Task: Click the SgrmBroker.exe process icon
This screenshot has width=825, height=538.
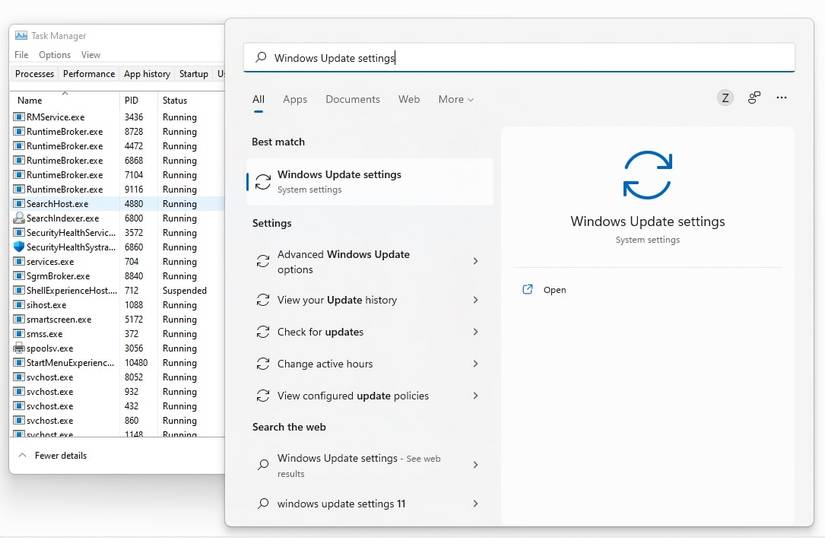Action: 19,276
